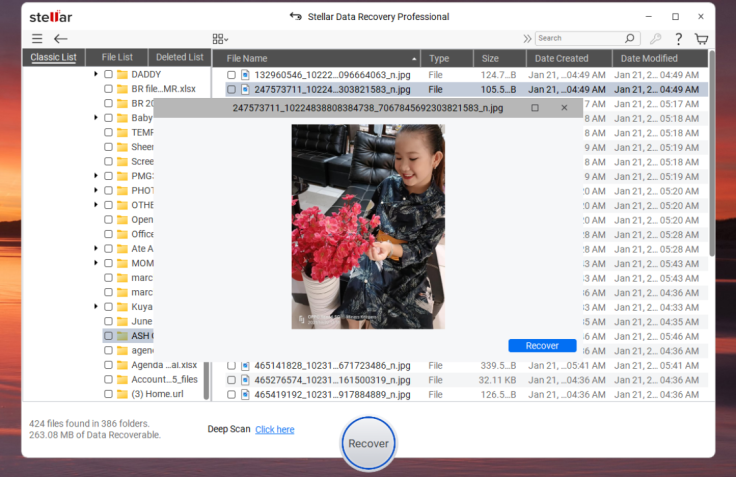Click the back arrow icon
Screen dimensions: 736x477
point(61,39)
